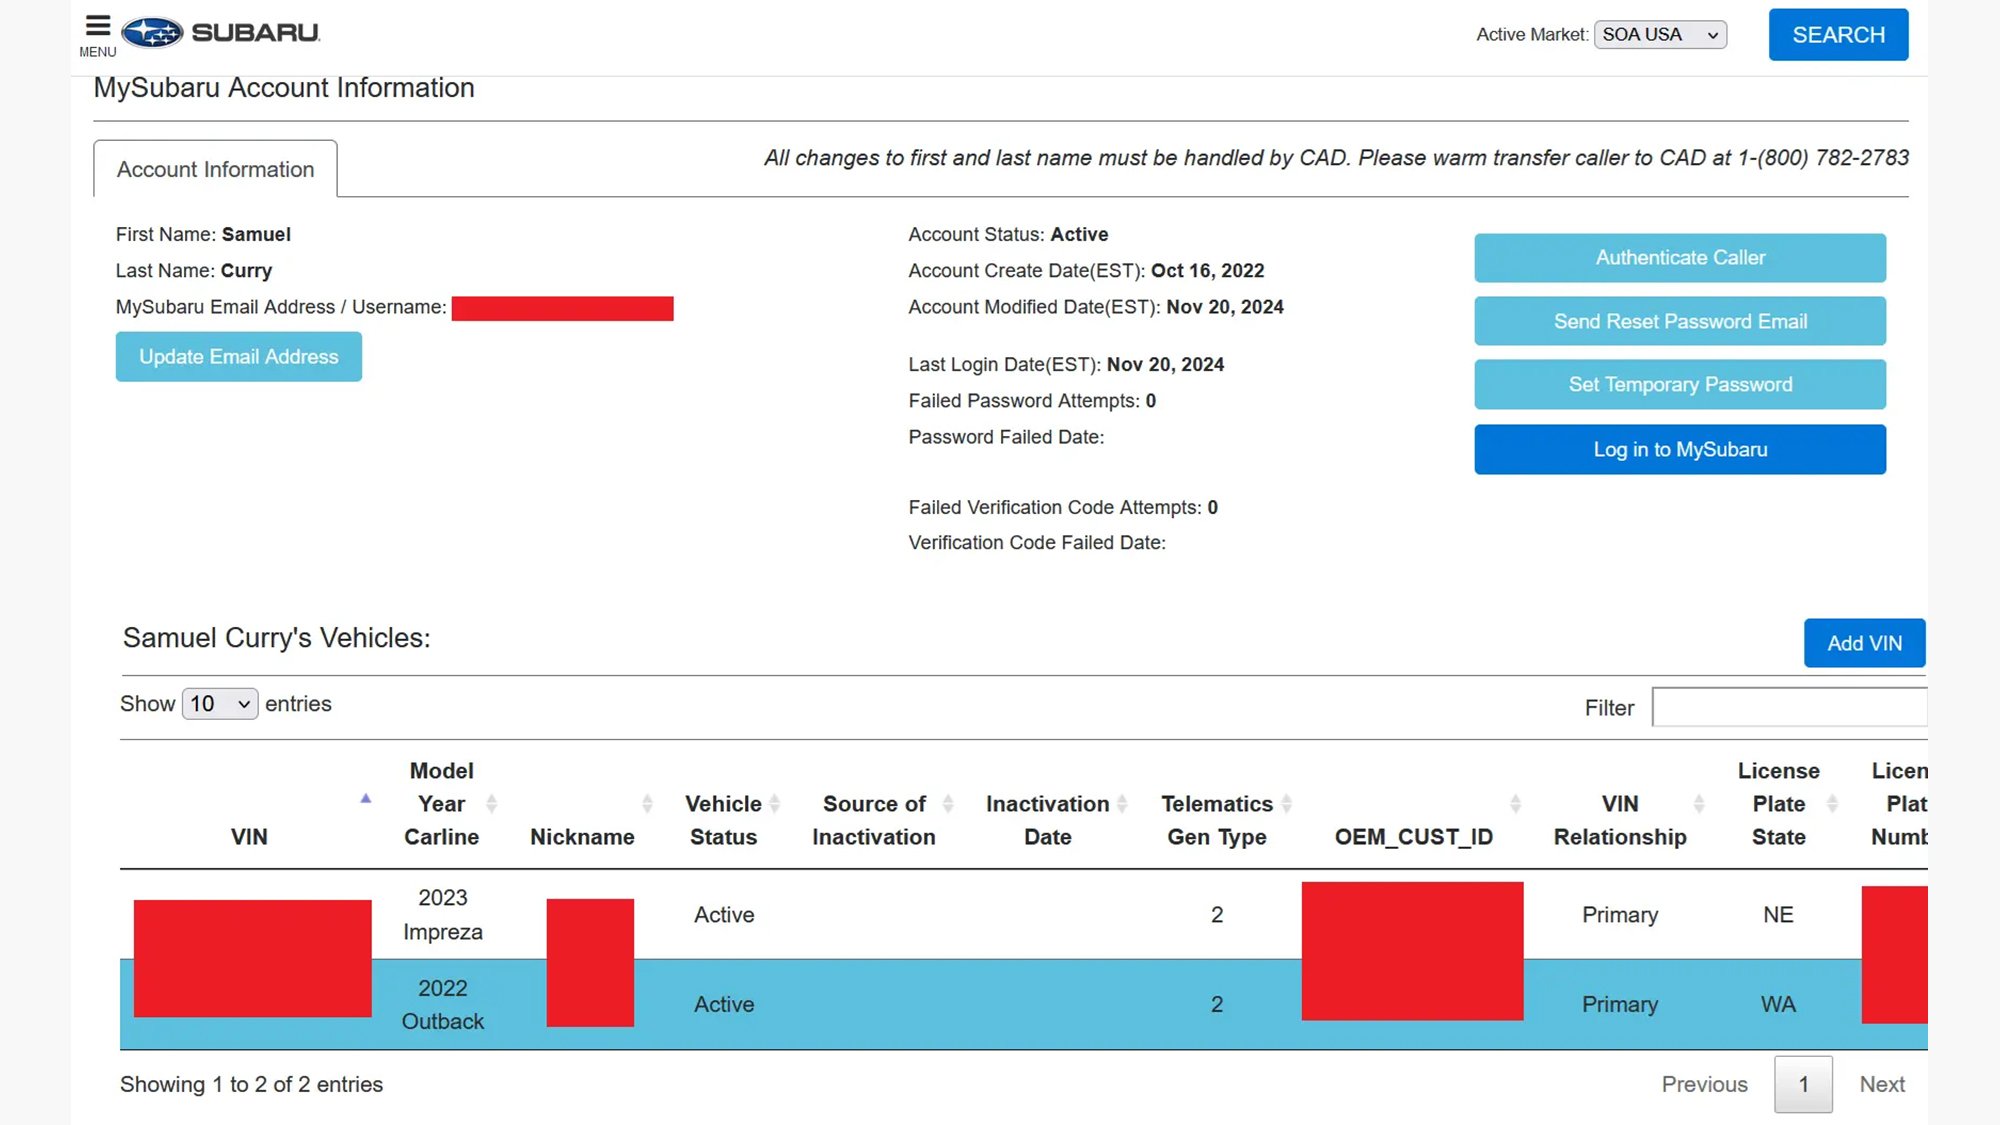
Task: Click the Samuel Curry's Vehicles heading
Action: [x=277, y=638]
